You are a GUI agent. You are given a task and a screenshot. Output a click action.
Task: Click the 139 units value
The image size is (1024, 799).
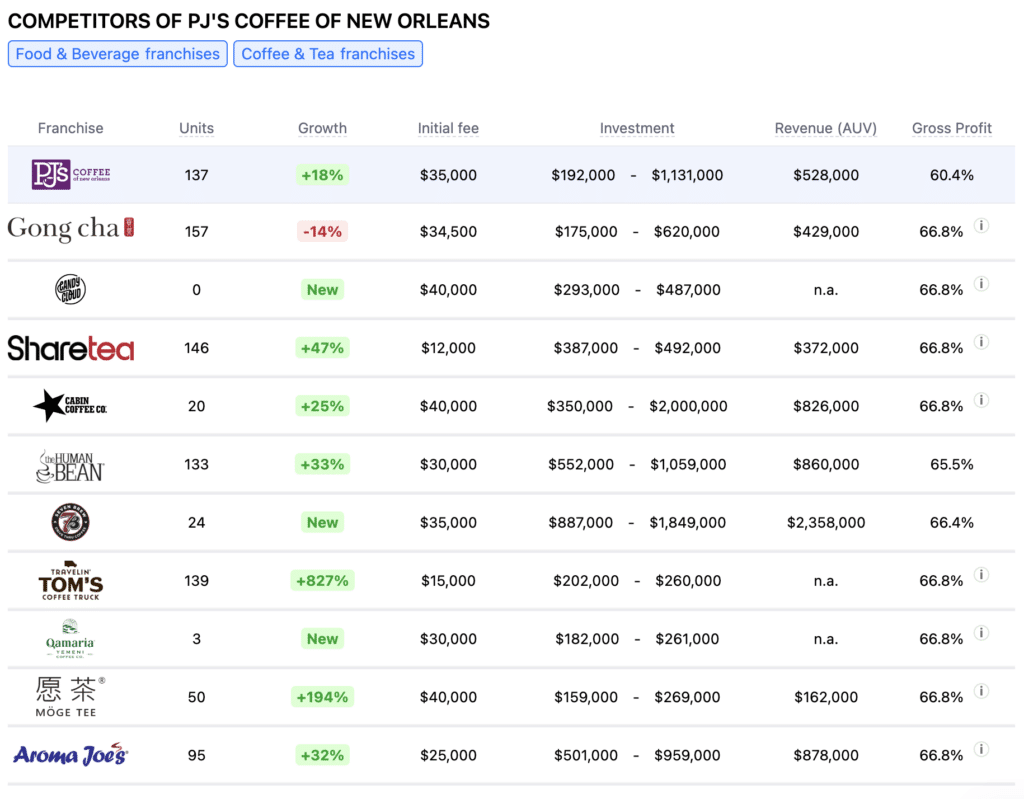(x=197, y=581)
